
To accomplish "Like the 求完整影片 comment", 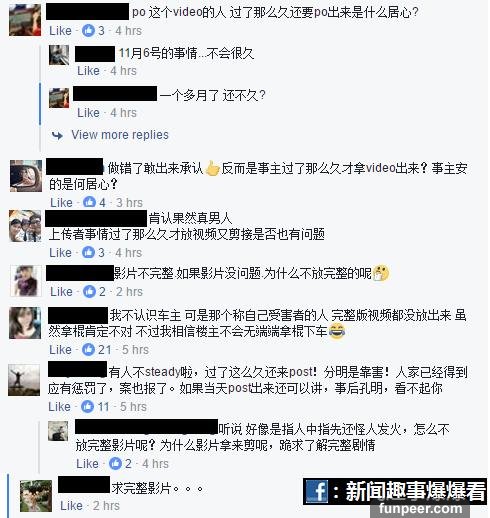I will point(71,506).
